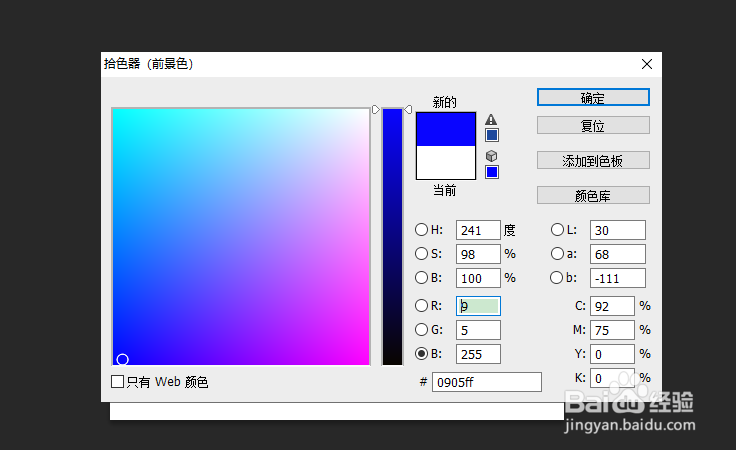Select the L lightness radio button
The height and width of the screenshot is (450, 736).
click(557, 229)
